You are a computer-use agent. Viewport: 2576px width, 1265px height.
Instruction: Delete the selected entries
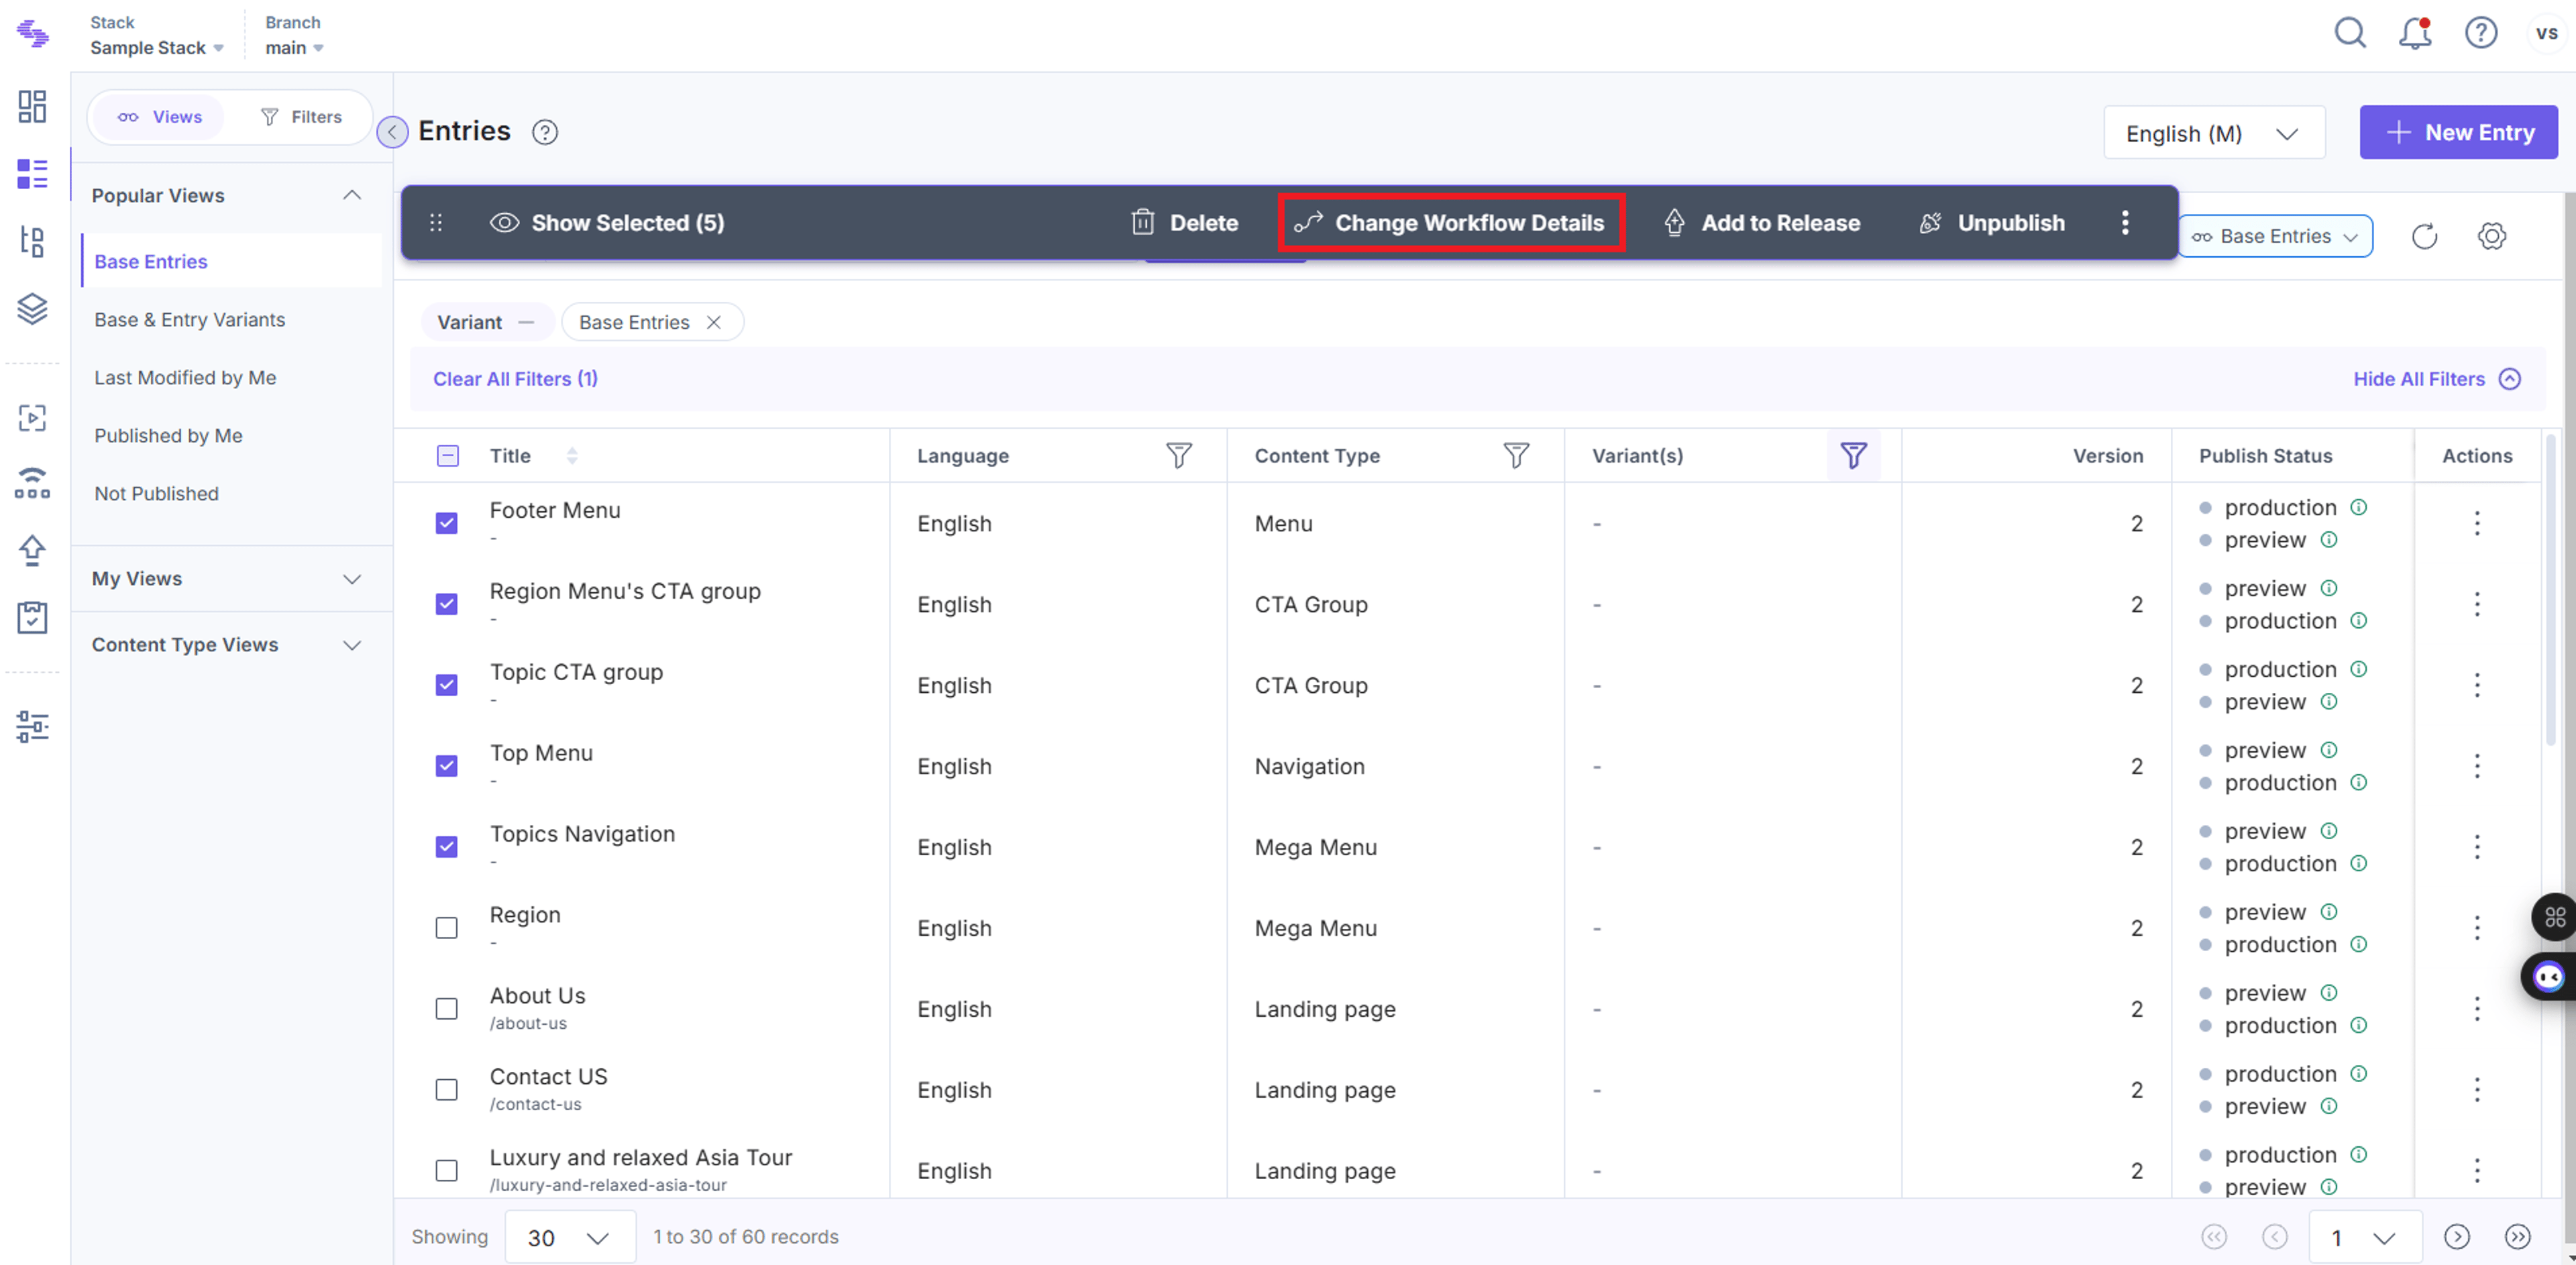tap(1184, 223)
